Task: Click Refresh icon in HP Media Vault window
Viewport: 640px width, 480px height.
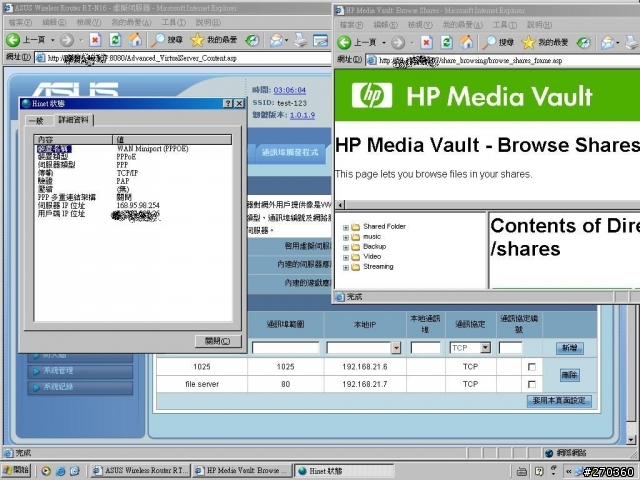Action: (x=447, y=42)
